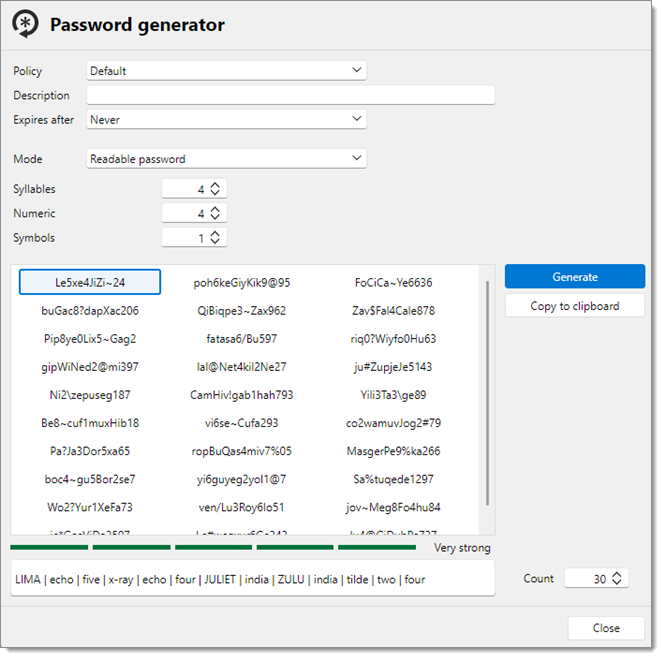Select password poh6keGiyKik9@95
The image size is (662, 658).
click(241, 282)
